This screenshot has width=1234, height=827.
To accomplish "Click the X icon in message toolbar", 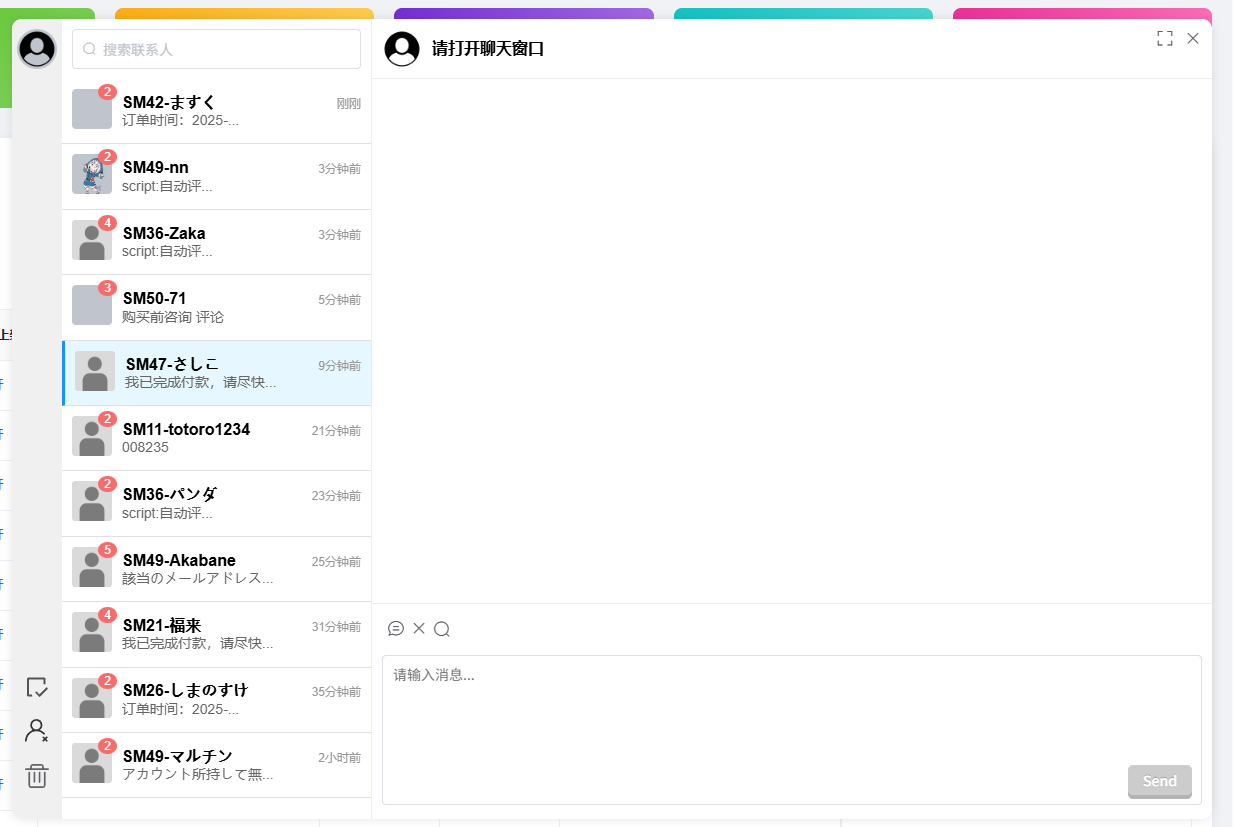I will click(419, 629).
